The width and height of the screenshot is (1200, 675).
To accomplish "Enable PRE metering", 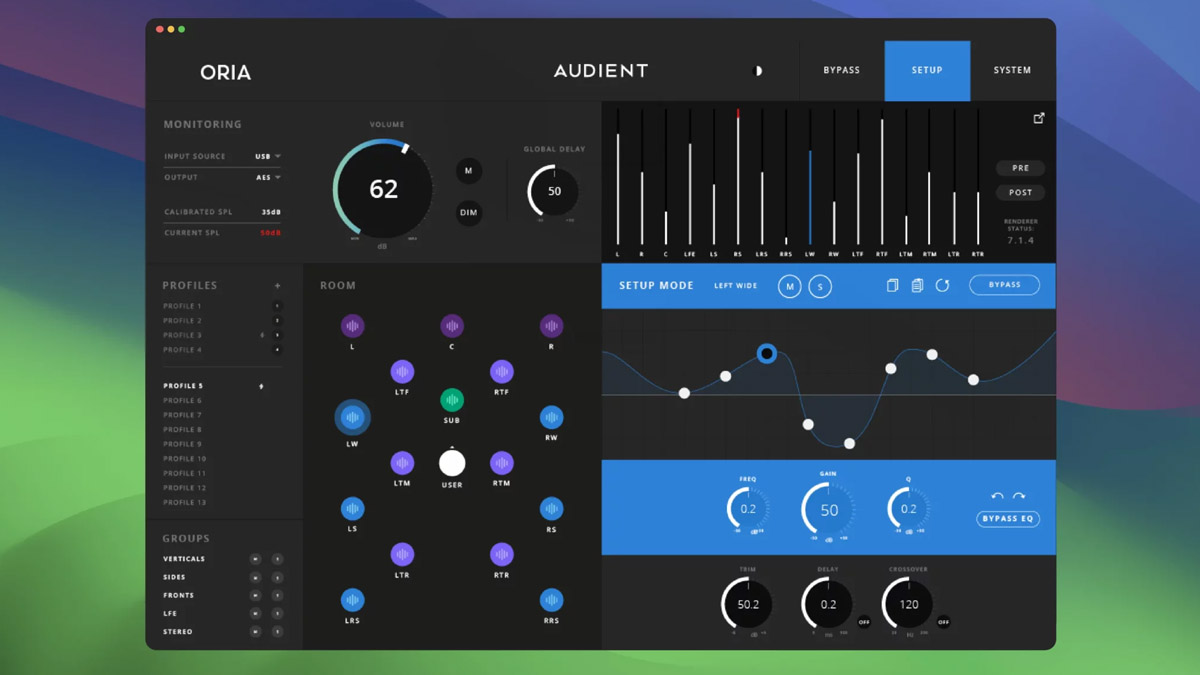I will coord(1021,168).
